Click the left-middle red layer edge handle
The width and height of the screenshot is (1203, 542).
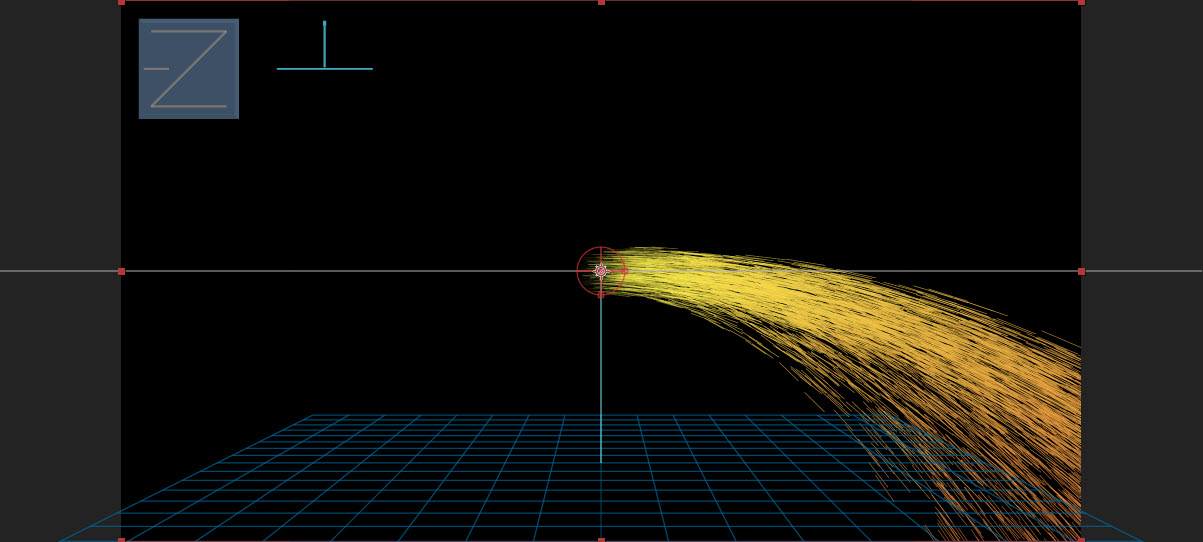point(121,271)
